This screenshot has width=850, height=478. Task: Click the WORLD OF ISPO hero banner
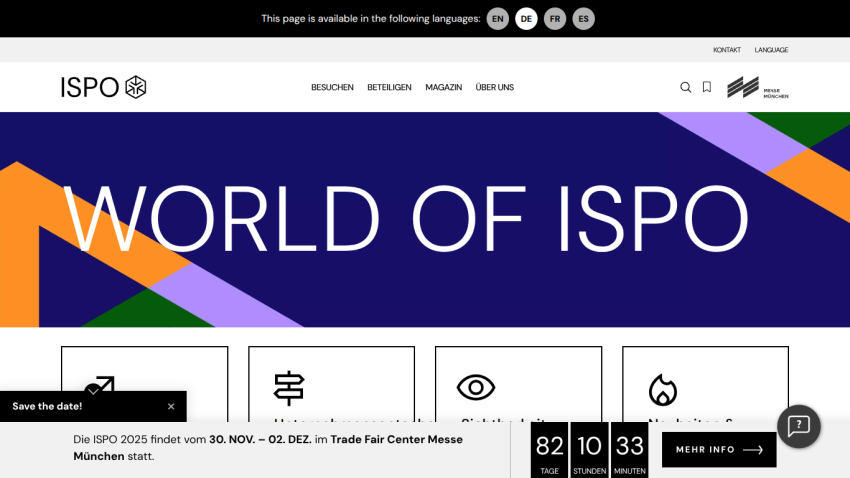[425, 219]
